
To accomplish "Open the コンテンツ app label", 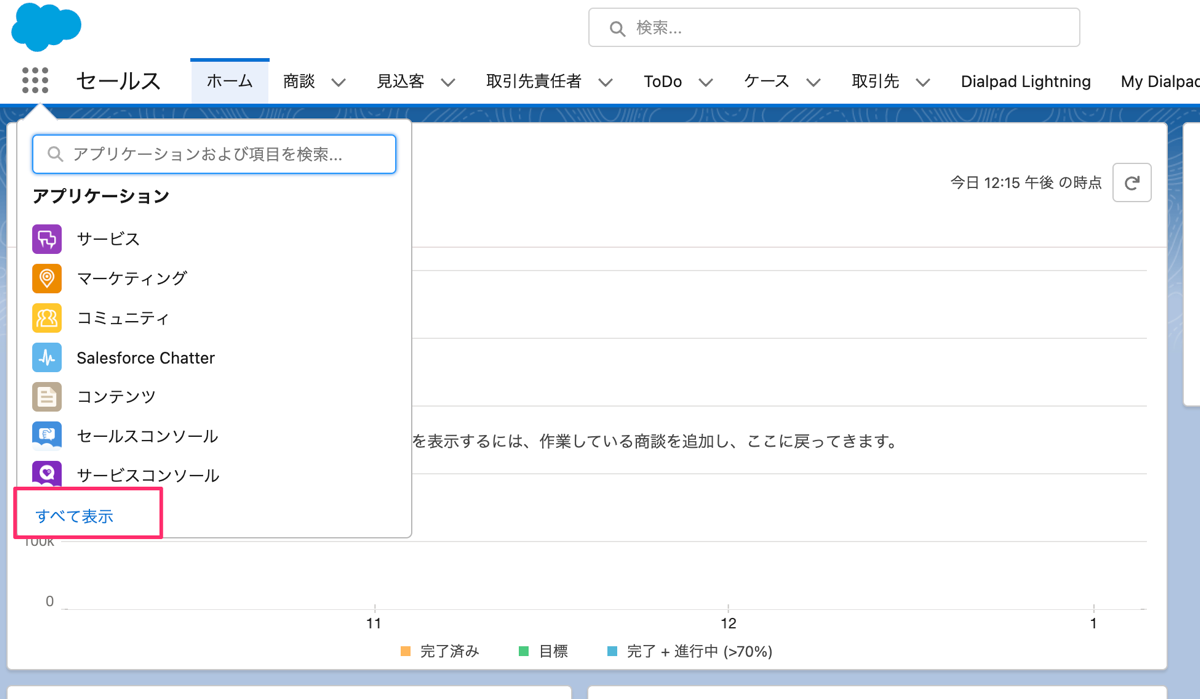I will point(117,397).
